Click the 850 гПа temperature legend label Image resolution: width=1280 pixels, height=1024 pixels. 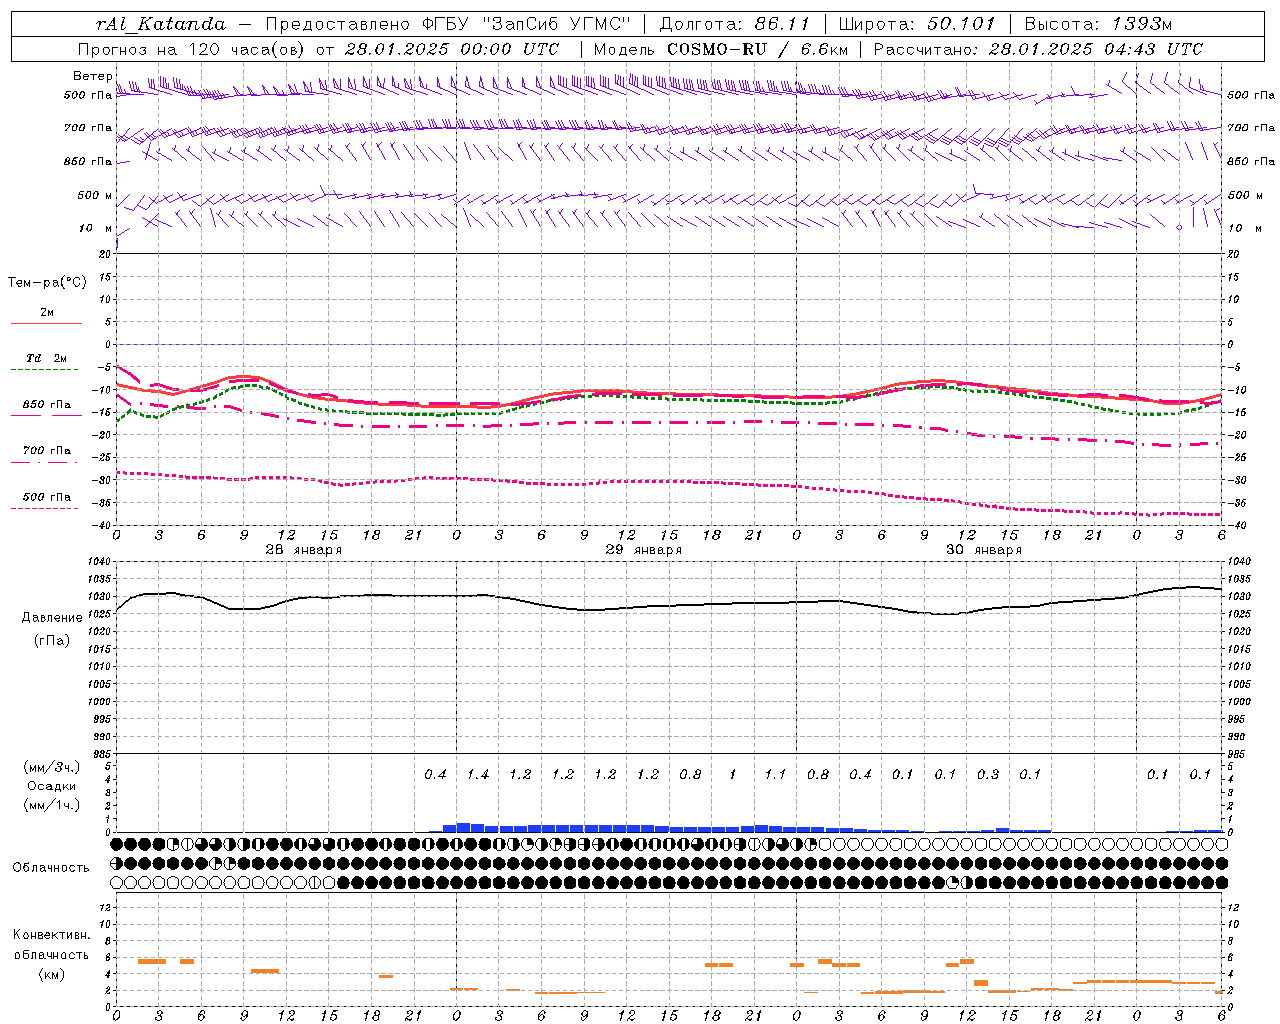pyautogui.click(x=47, y=404)
